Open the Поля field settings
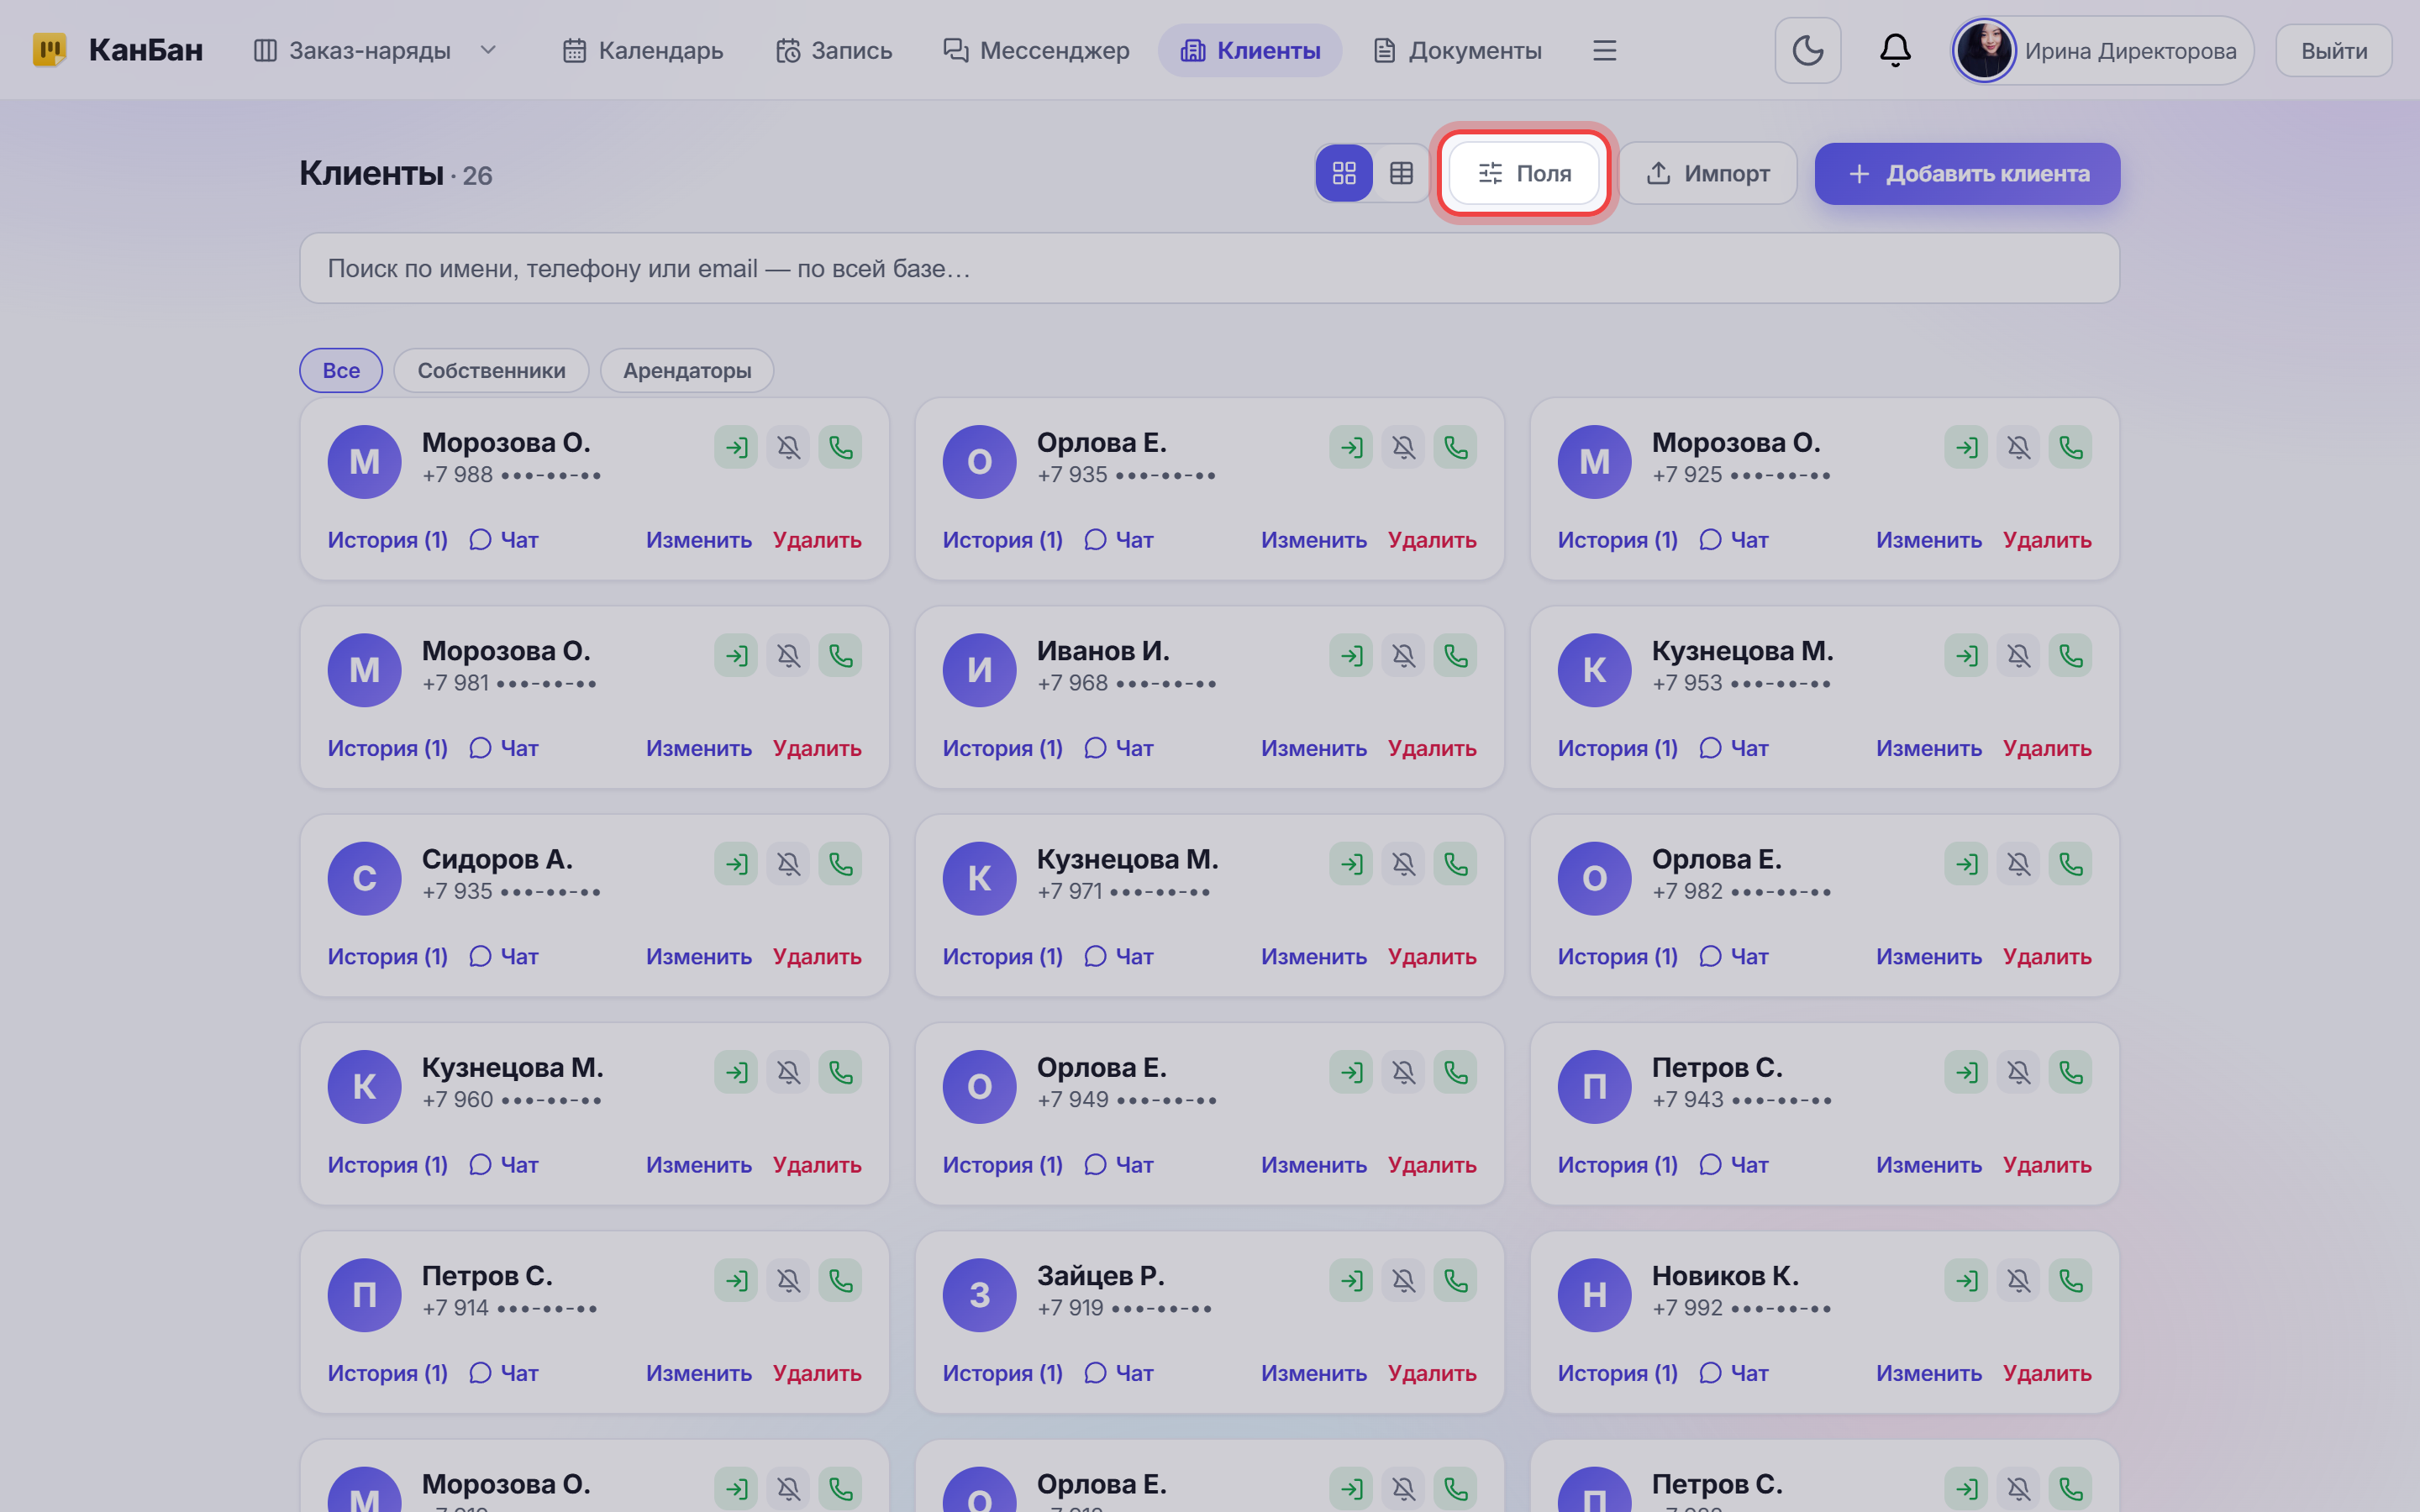The height and width of the screenshot is (1512, 2420). click(x=1524, y=173)
